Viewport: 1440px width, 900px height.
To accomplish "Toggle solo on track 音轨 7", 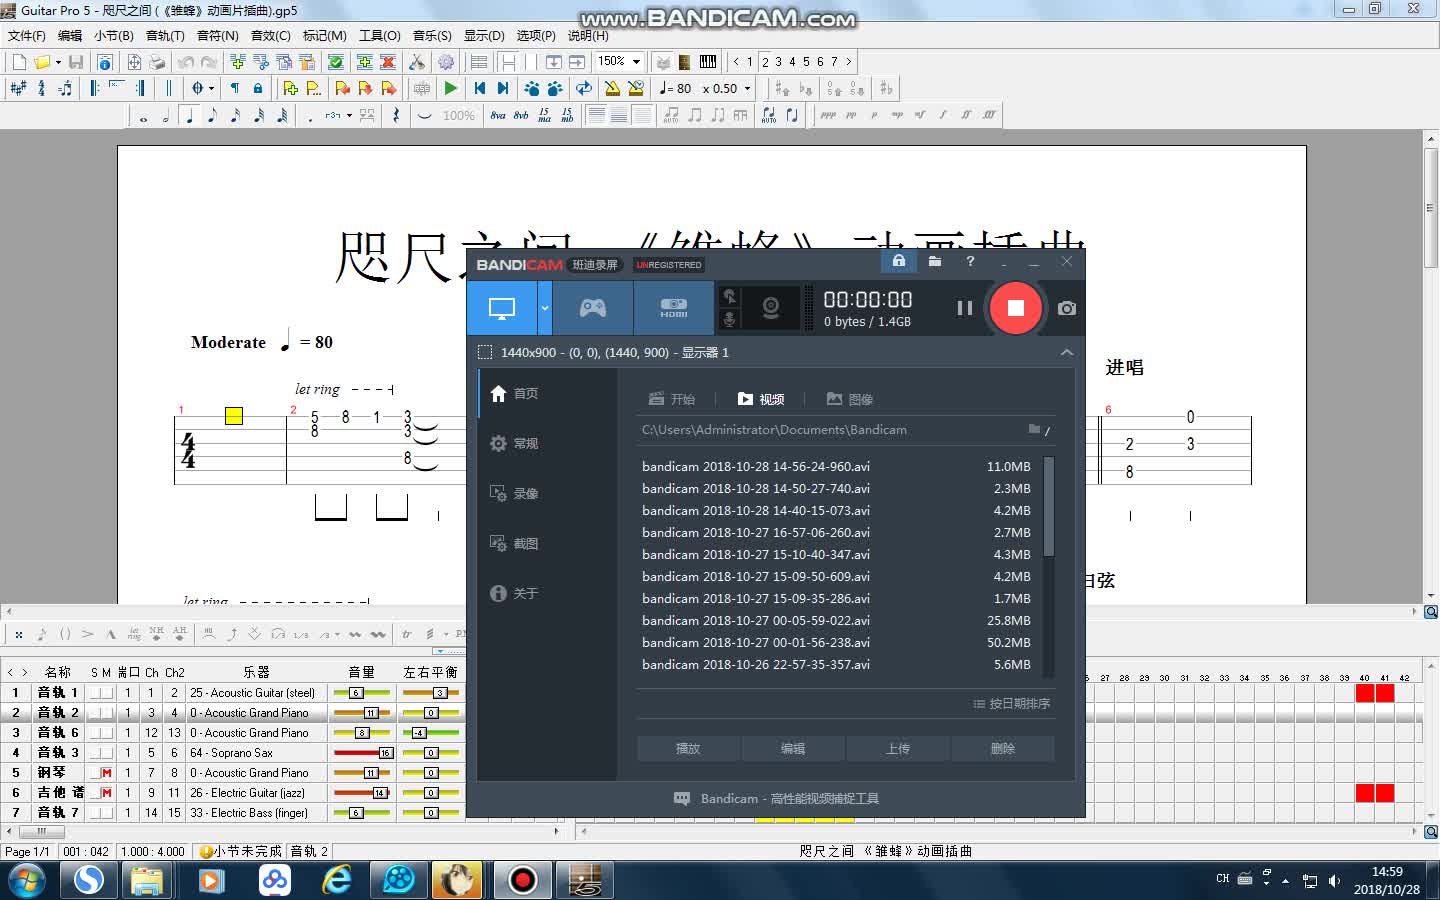I will (95, 812).
